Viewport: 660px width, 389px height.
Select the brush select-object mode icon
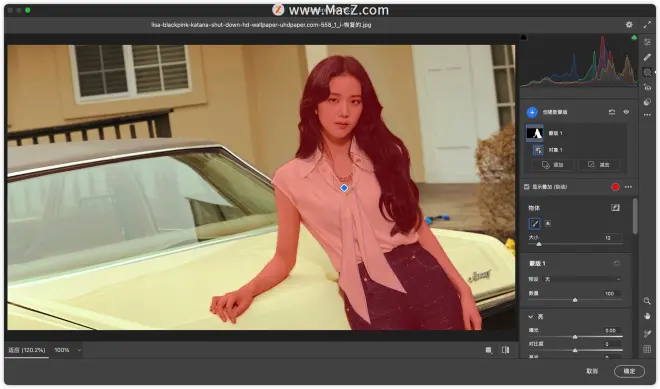[x=535, y=224]
